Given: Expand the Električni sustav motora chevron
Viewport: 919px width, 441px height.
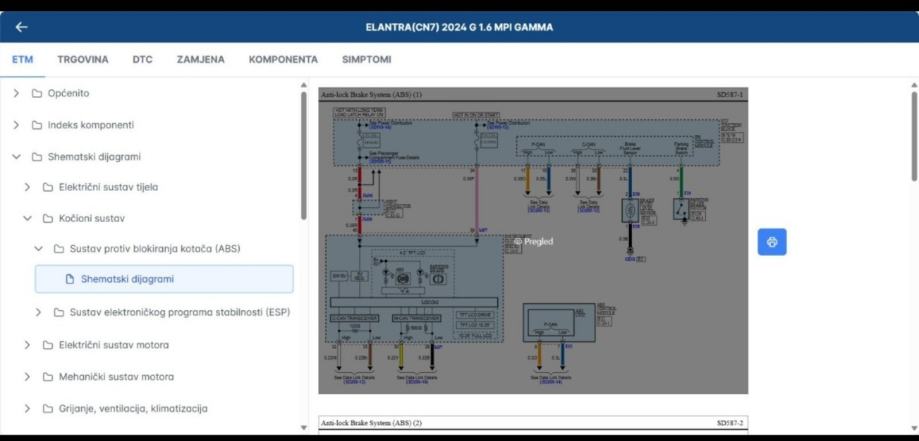Looking at the screenshot, I should pos(27,345).
